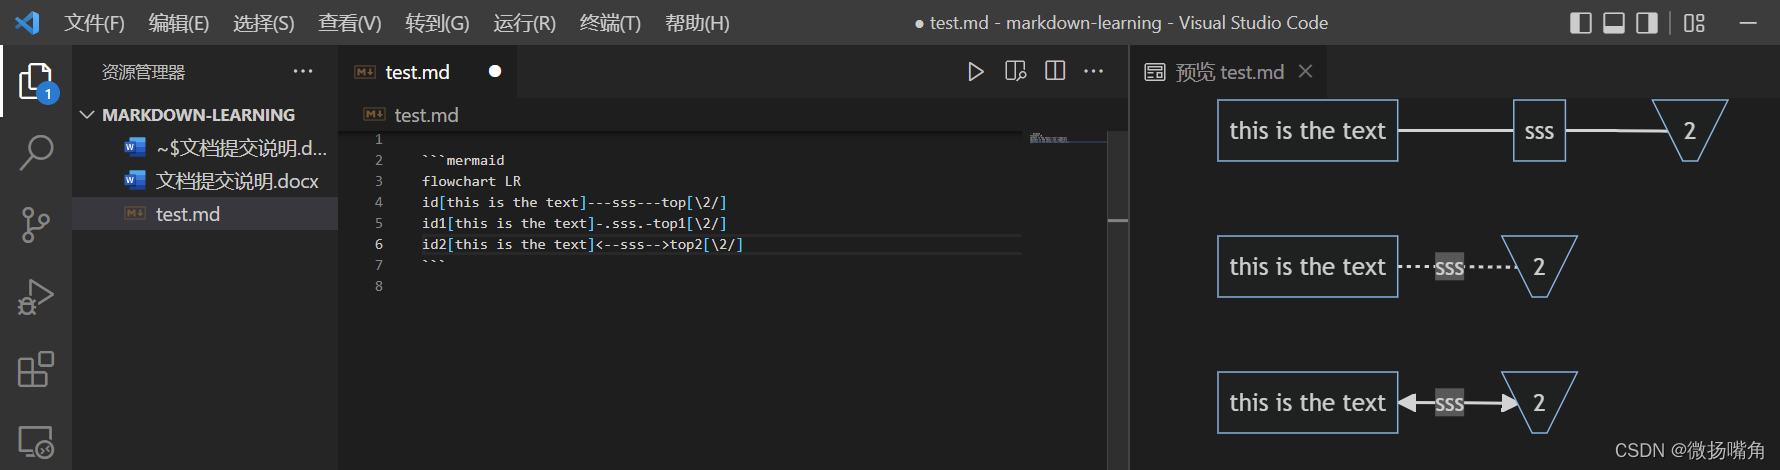The width and height of the screenshot is (1780, 470).
Task: Switch to the 预览 test.md tab
Action: (1230, 71)
